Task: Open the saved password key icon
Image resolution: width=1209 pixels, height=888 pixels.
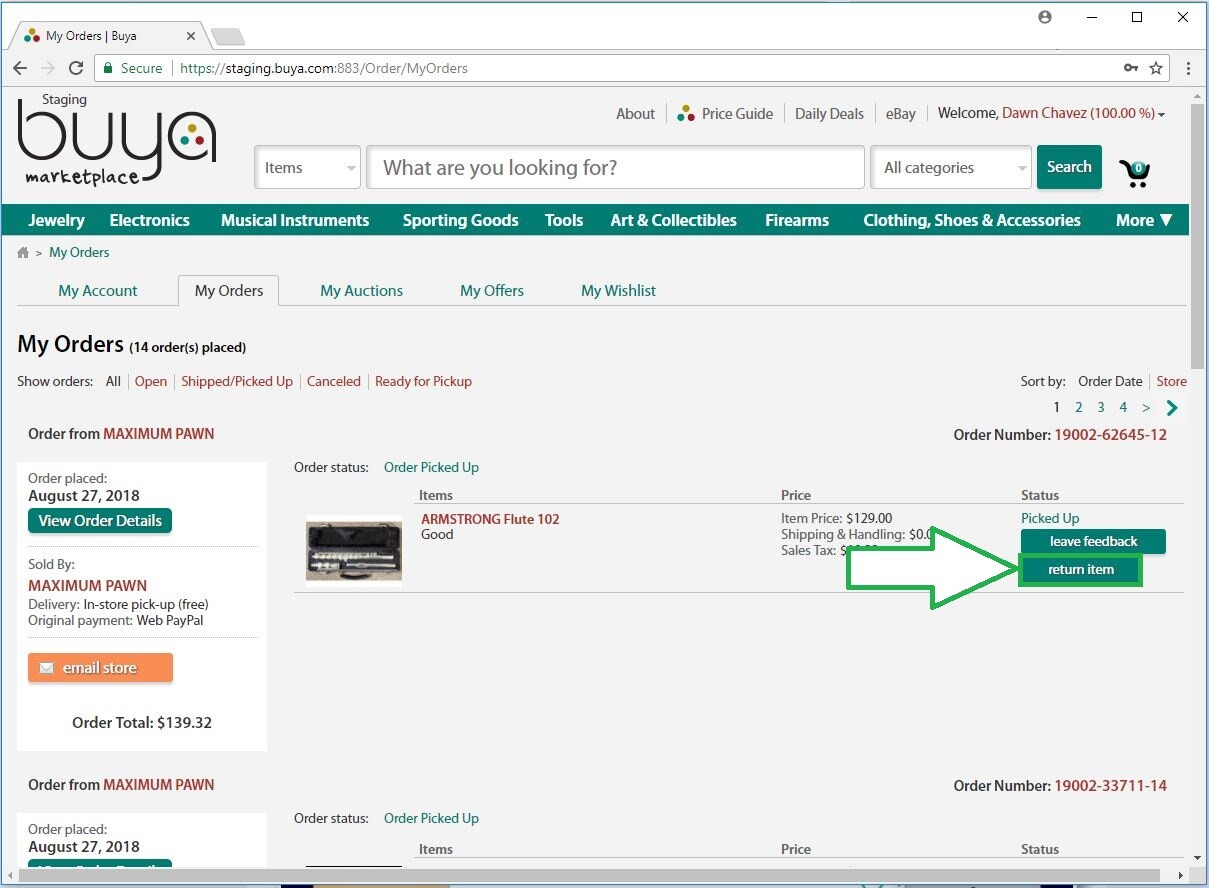Action: [x=1131, y=68]
